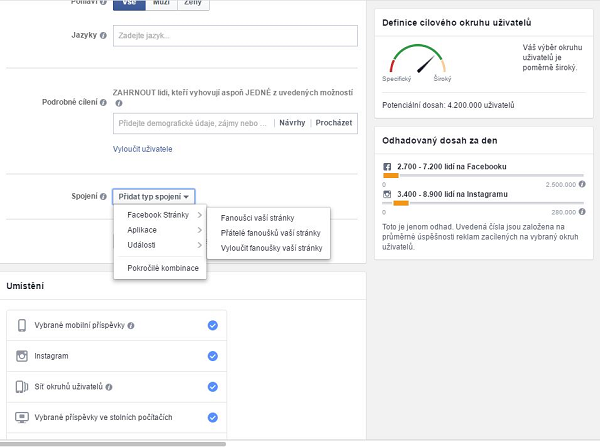Select Přátelé fanoušků vaší stránky option
The image size is (600, 447).
click(x=269, y=233)
